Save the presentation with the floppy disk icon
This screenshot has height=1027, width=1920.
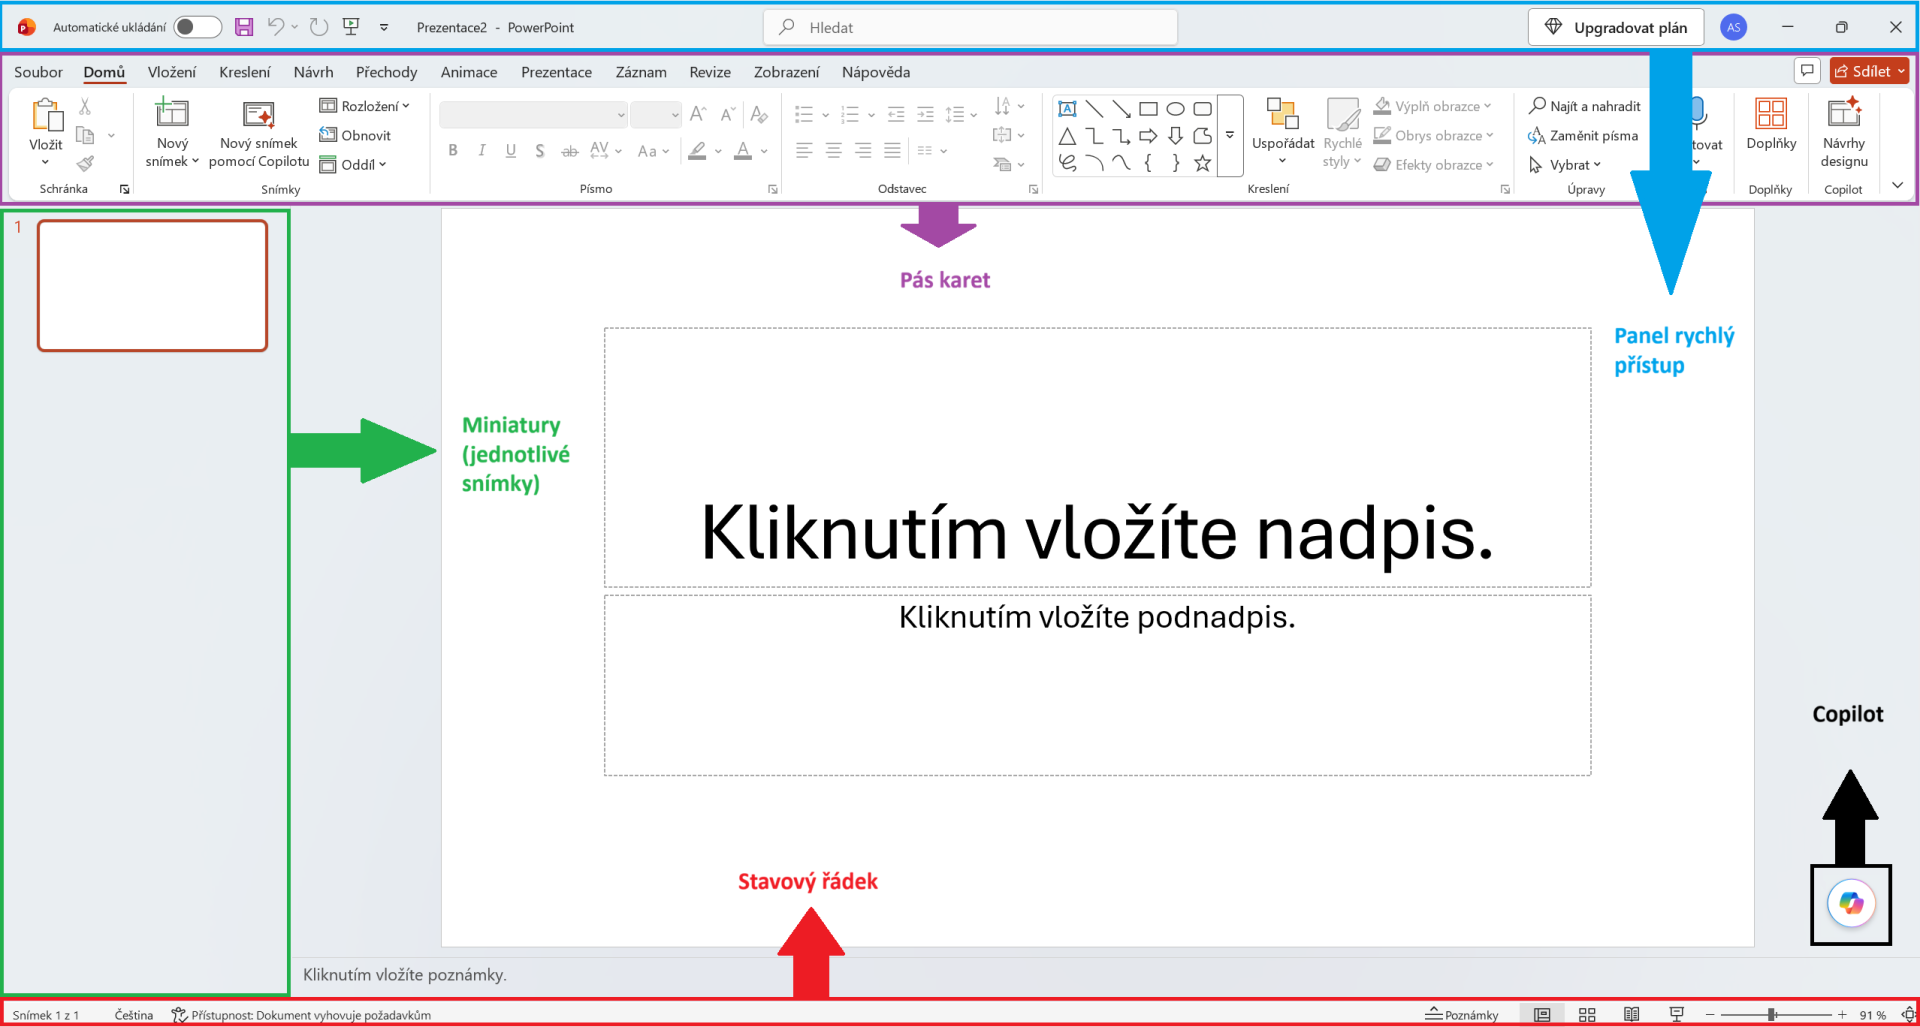click(244, 27)
